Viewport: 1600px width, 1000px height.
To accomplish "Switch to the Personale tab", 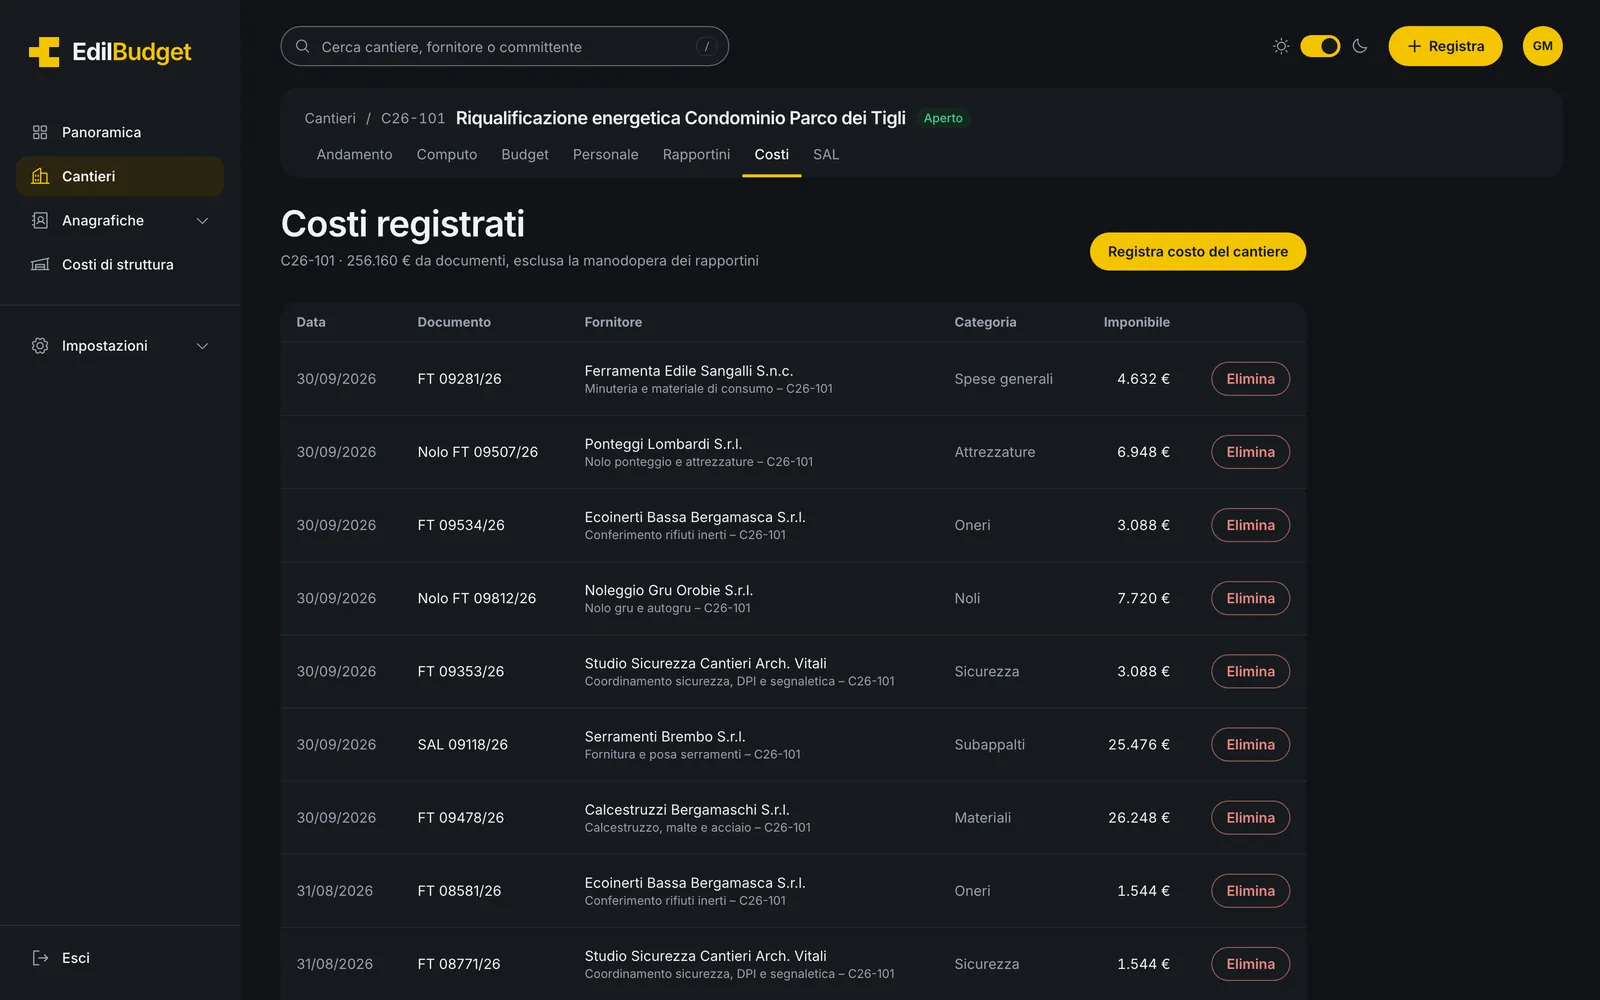I will (605, 155).
